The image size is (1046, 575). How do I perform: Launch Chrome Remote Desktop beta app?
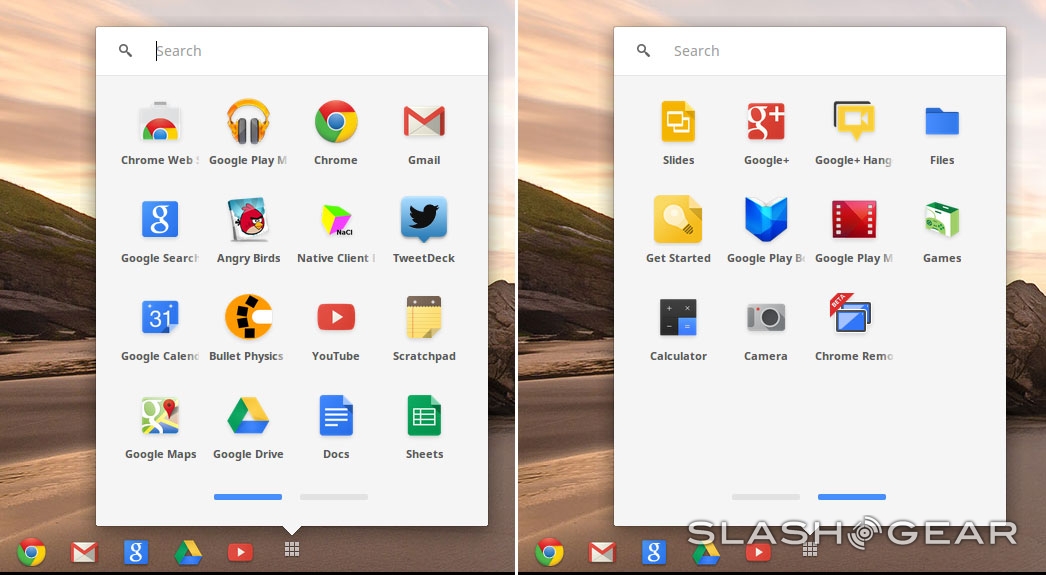tap(853, 319)
